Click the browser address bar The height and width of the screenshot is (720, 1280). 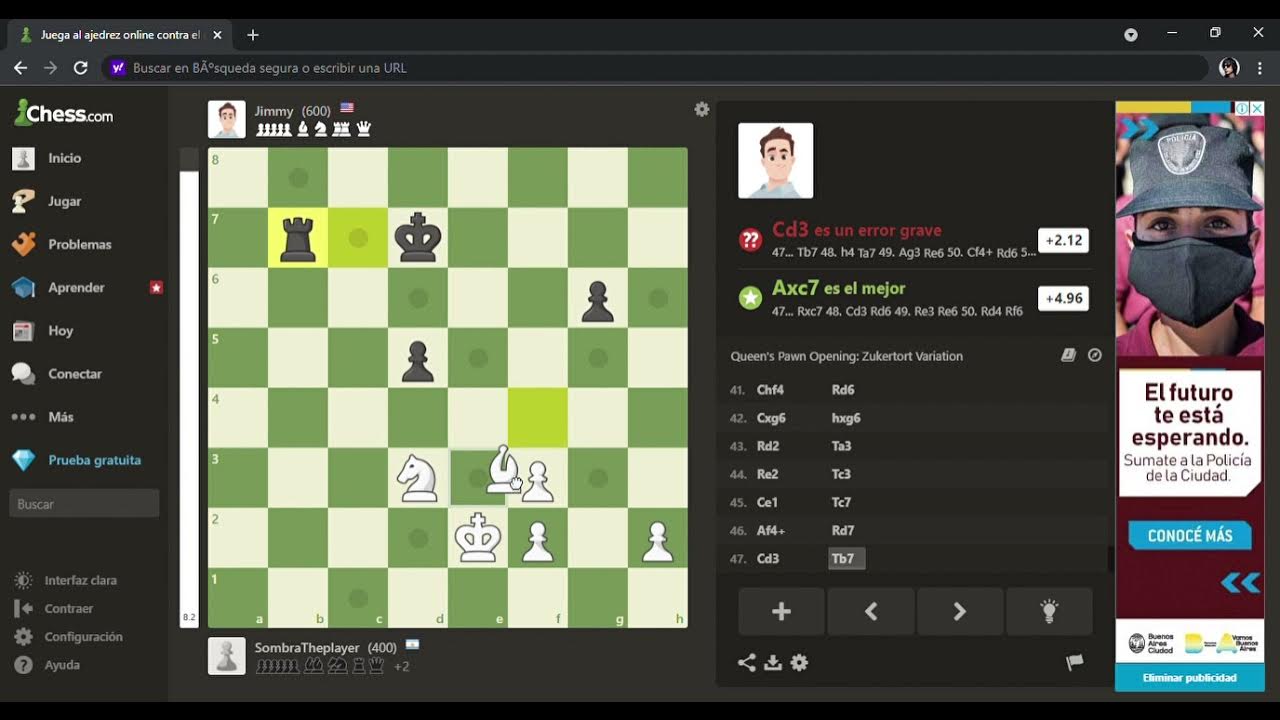point(655,68)
